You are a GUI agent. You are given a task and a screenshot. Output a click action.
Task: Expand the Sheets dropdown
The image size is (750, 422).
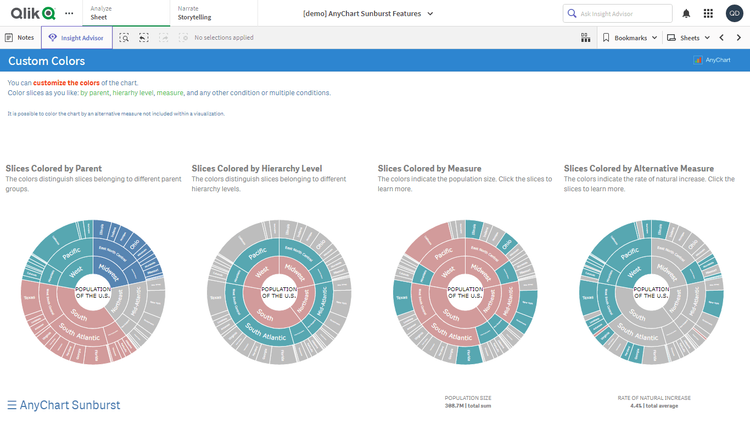[x=689, y=37]
